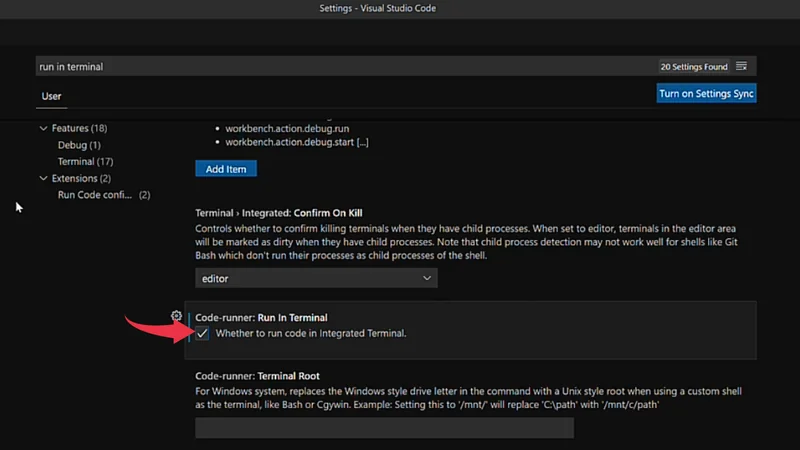Toggle the Run In Terminal checkbox
The width and height of the screenshot is (800, 450).
[x=203, y=333]
